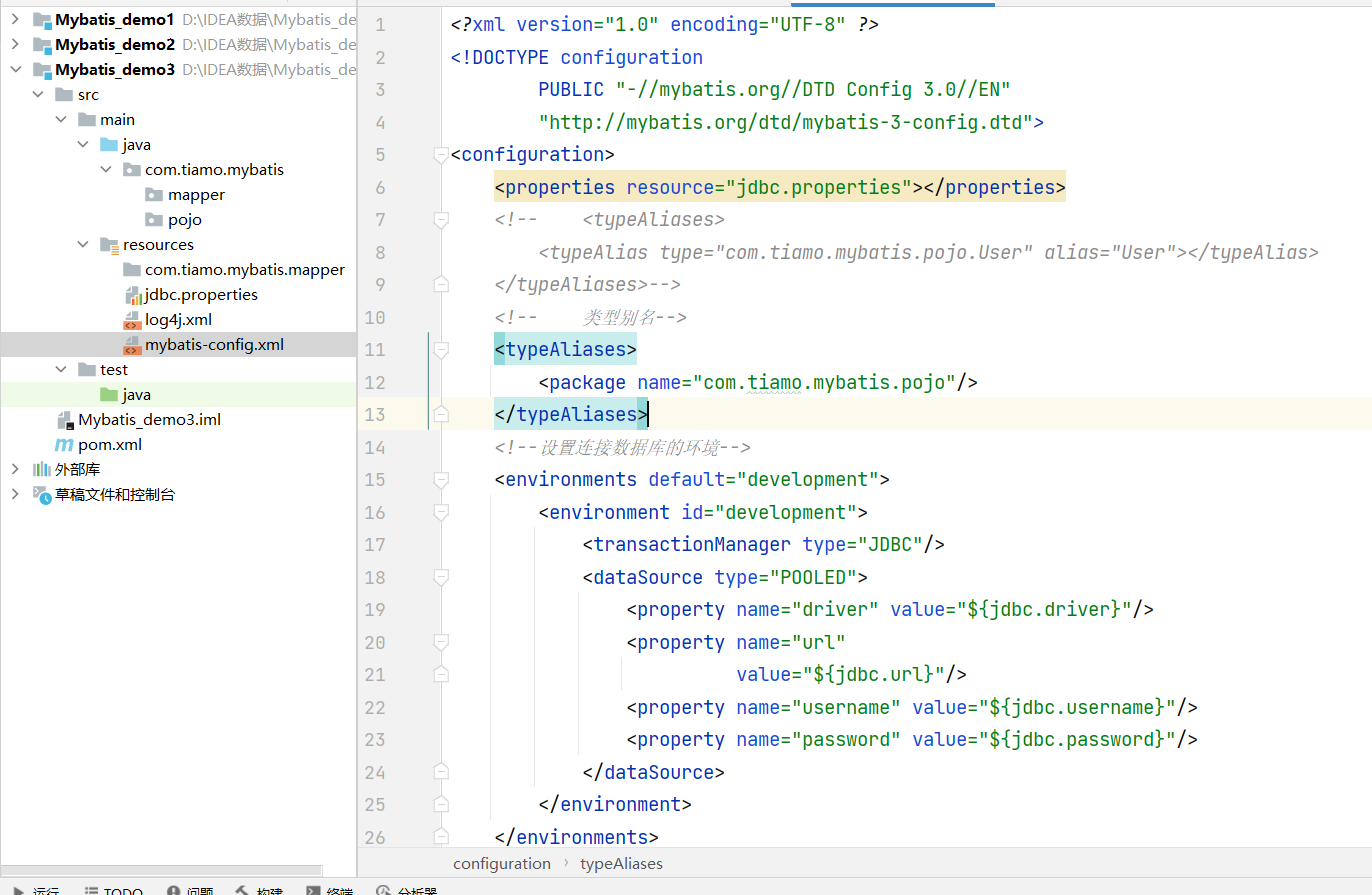This screenshot has width=1372, height=895.
Task: Open jdbc.properties via its file icon
Action: coord(132,295)
